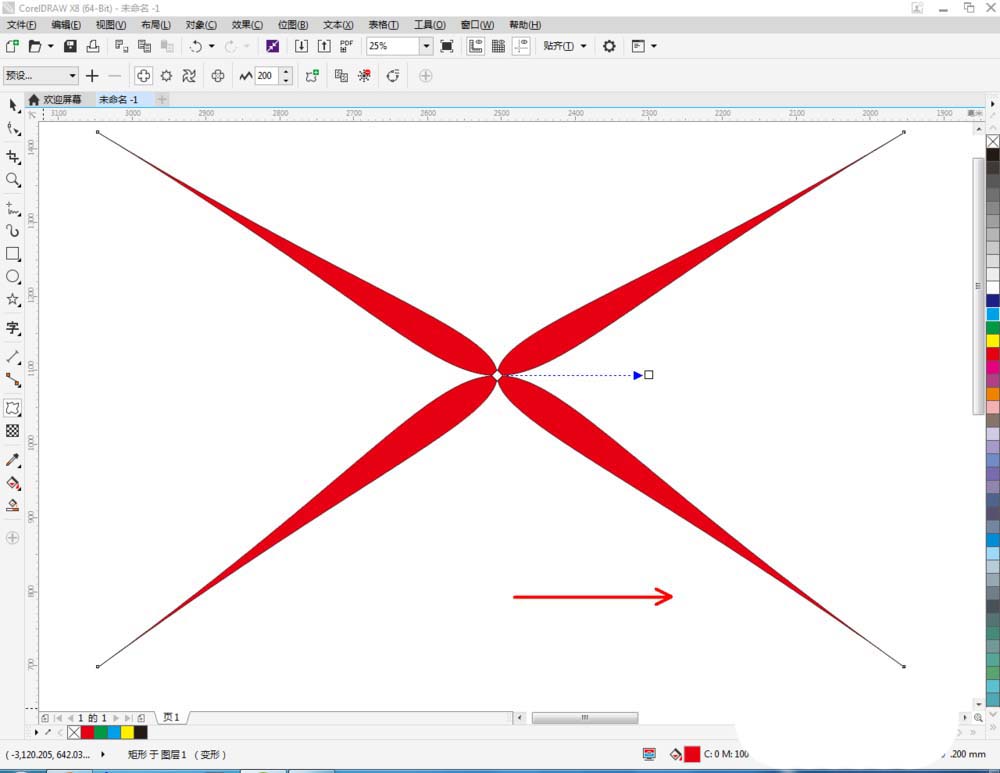Switch to Zipper distortion mode

click(167, 75)
